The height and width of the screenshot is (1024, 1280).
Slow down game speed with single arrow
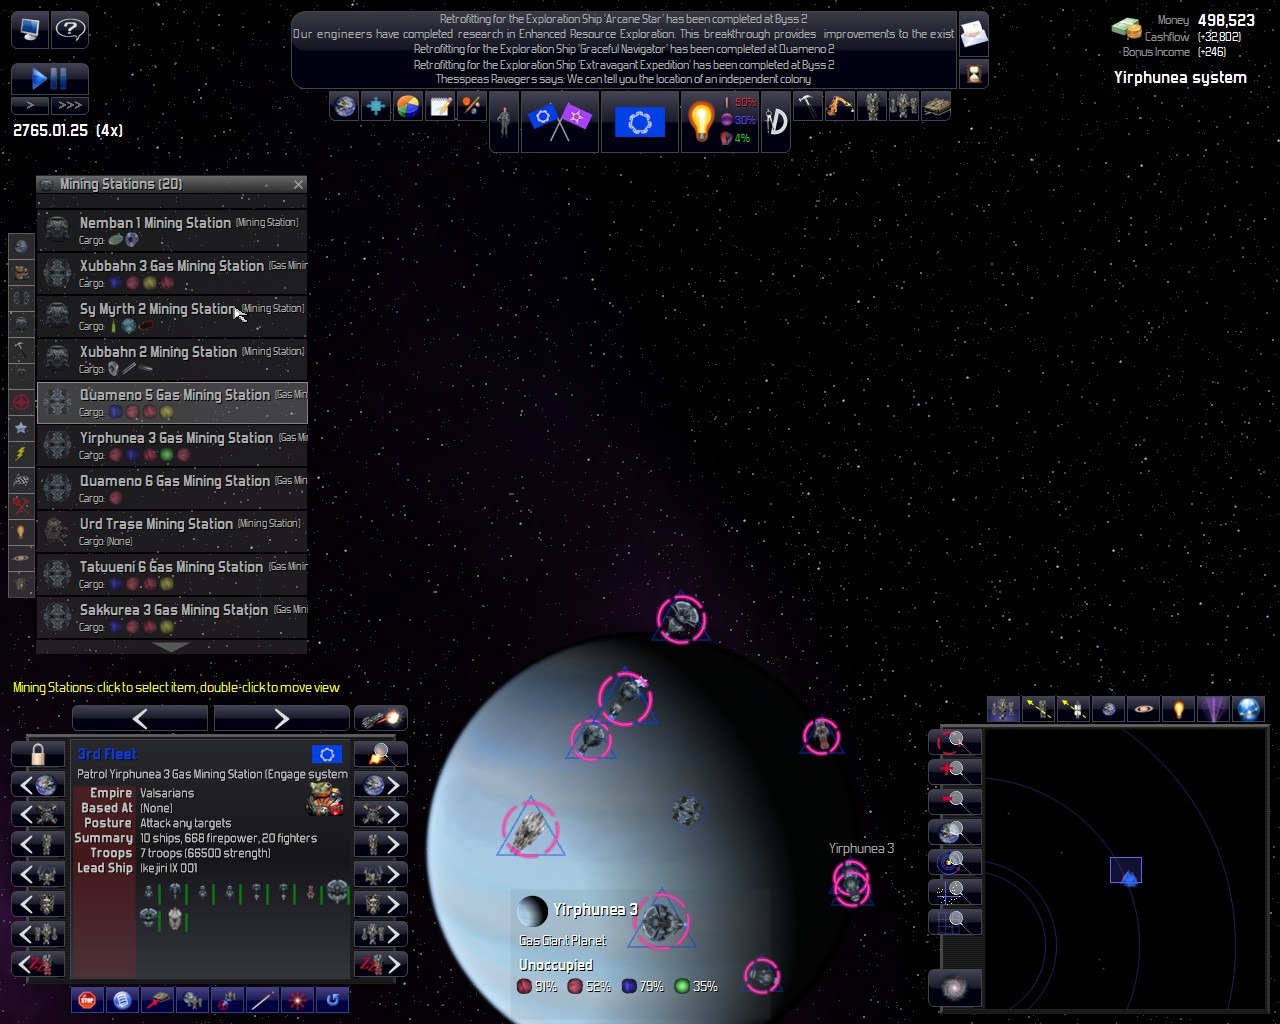[x=30, y=105]
